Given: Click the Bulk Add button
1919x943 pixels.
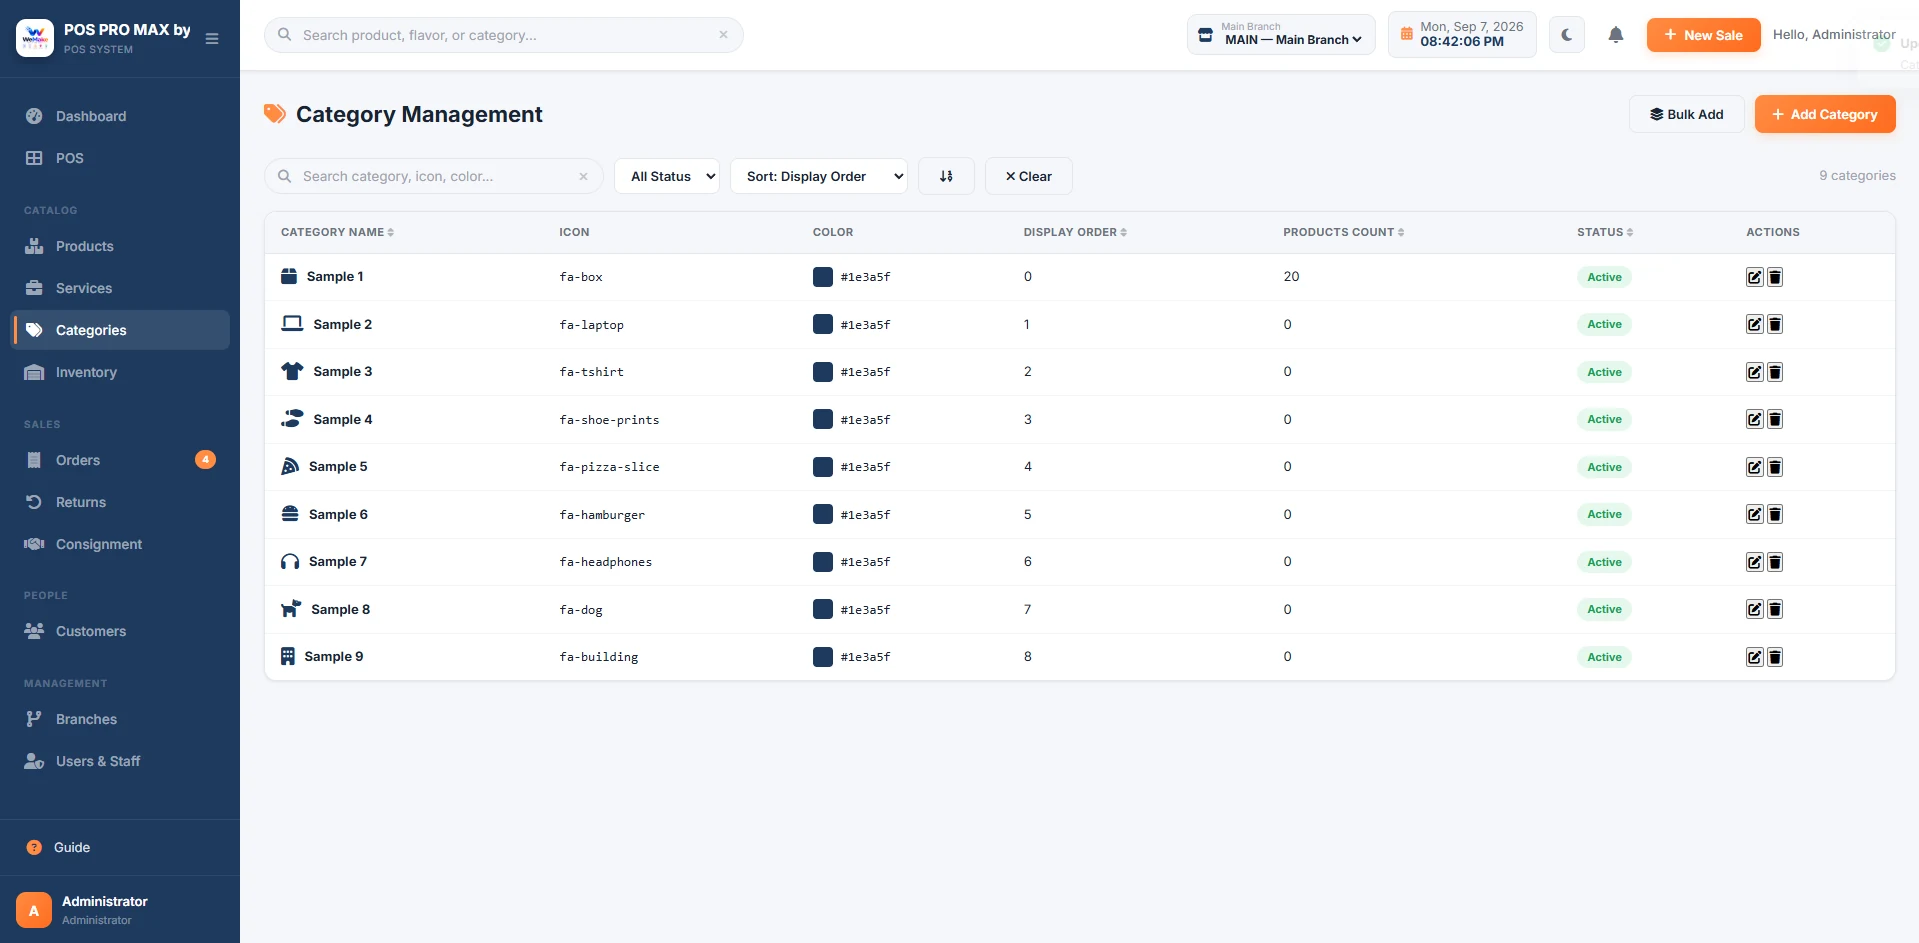Looking at the screenshot, I should (x=1687, y=114).
